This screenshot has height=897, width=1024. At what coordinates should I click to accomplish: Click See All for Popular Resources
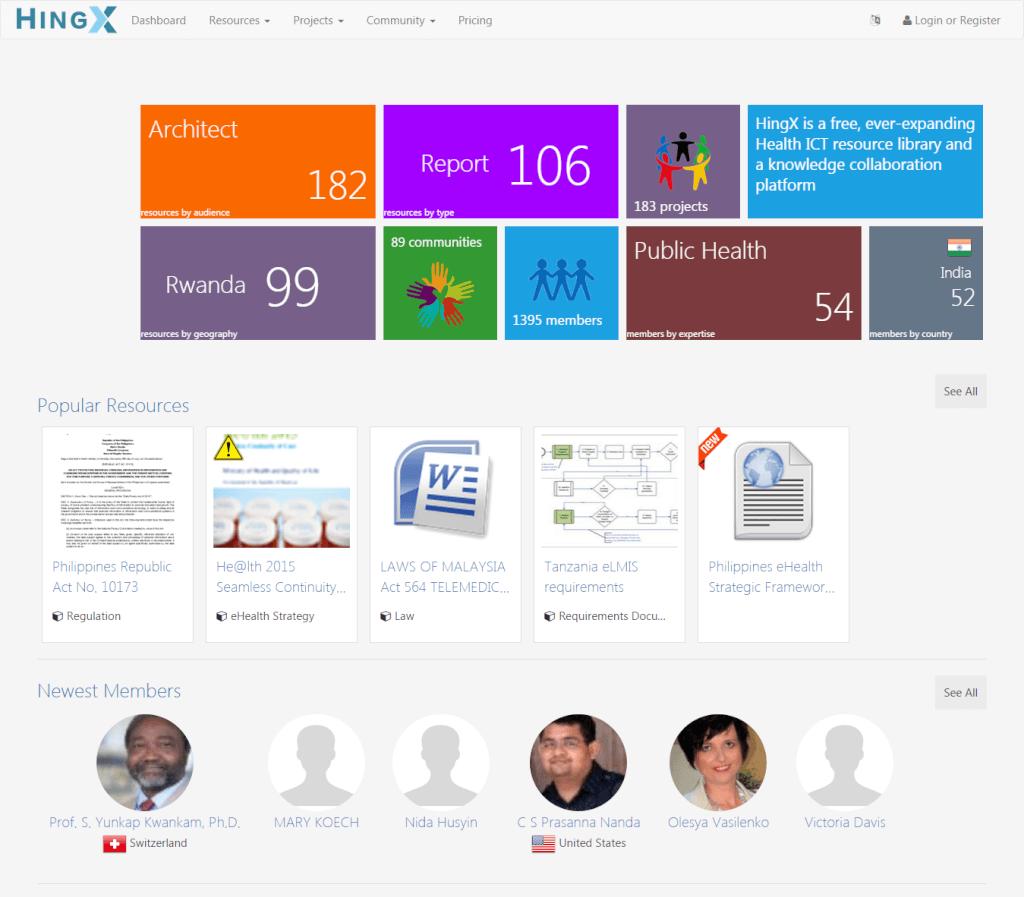point(960,392)
